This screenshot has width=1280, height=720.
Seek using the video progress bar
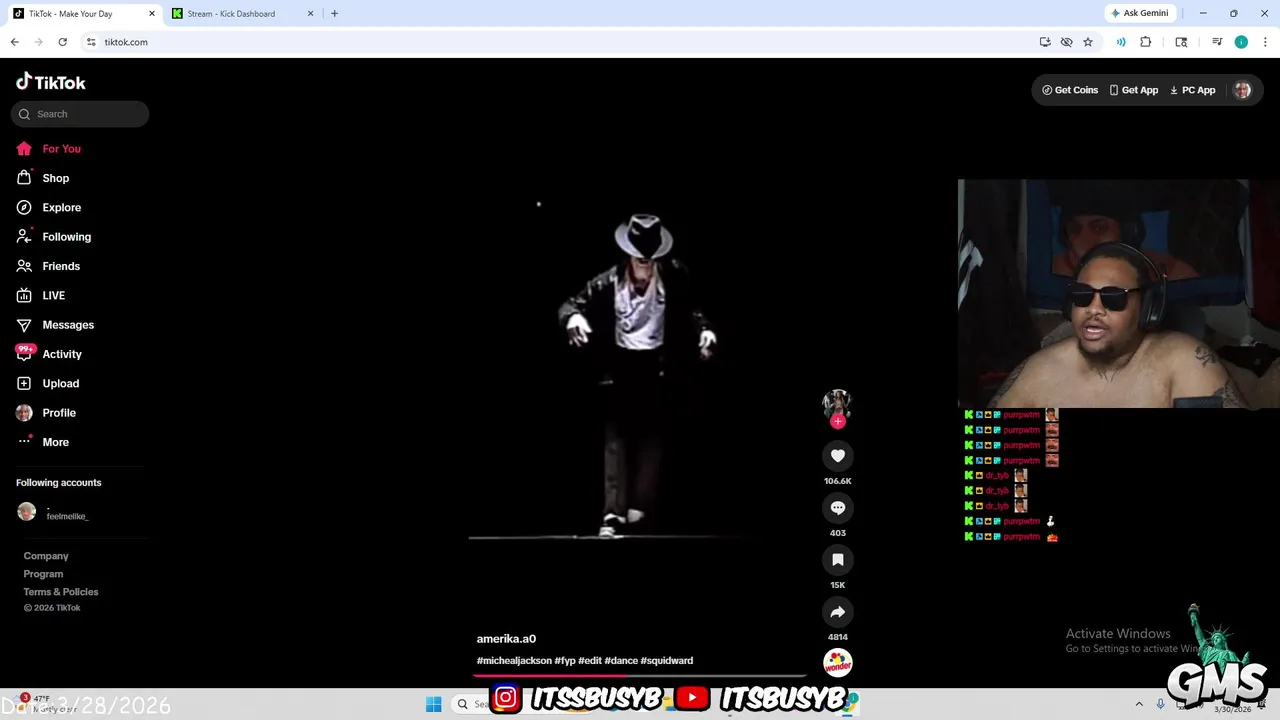[640, 676]
